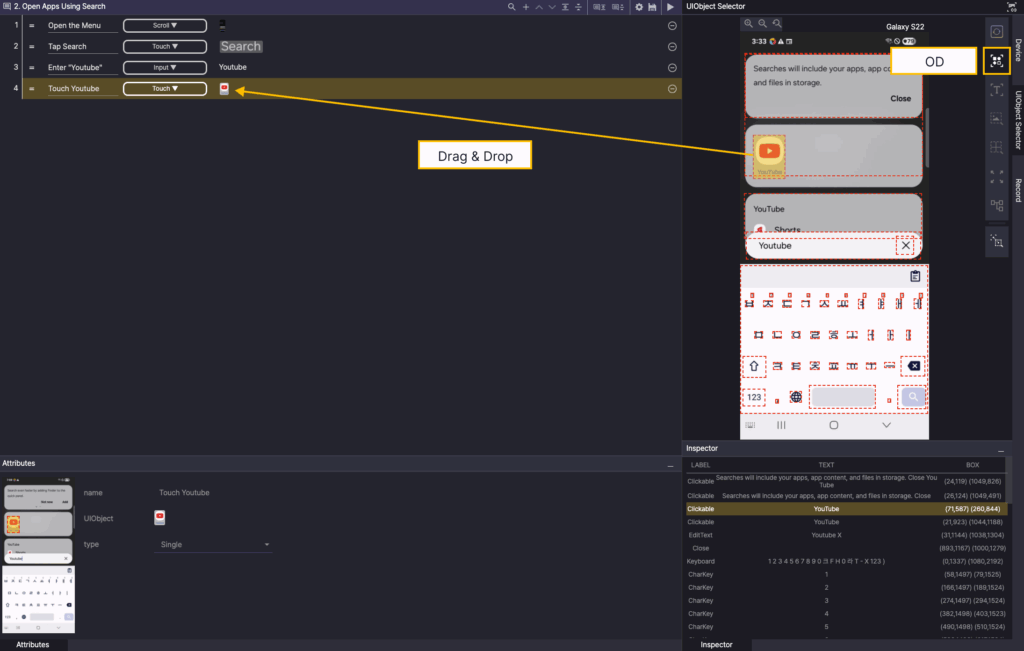Image resolution: width=1024 pixels, height=651 pixels.
Task: Expand the type dropdown showing Single
Action: click(x=215, y=545)
